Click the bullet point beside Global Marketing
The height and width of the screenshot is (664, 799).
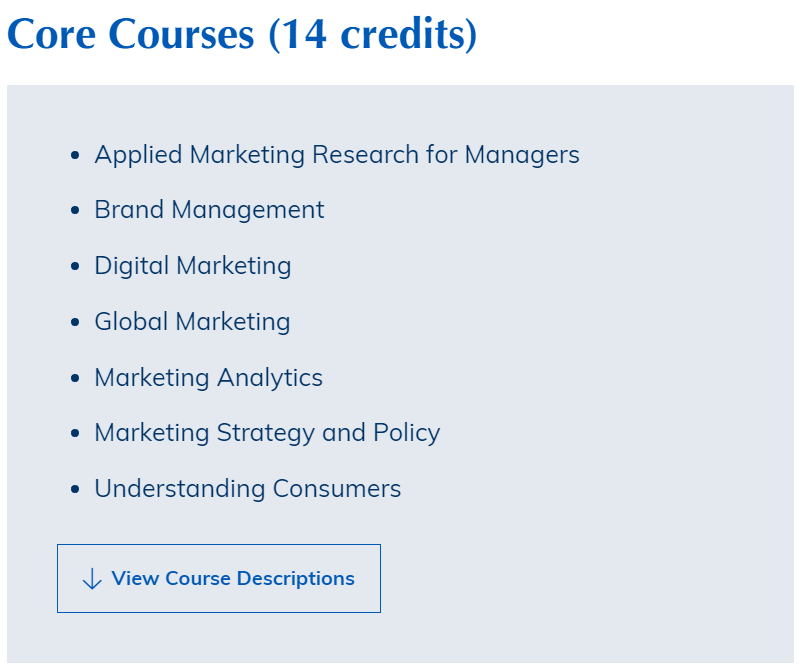(x=75, y=323)
